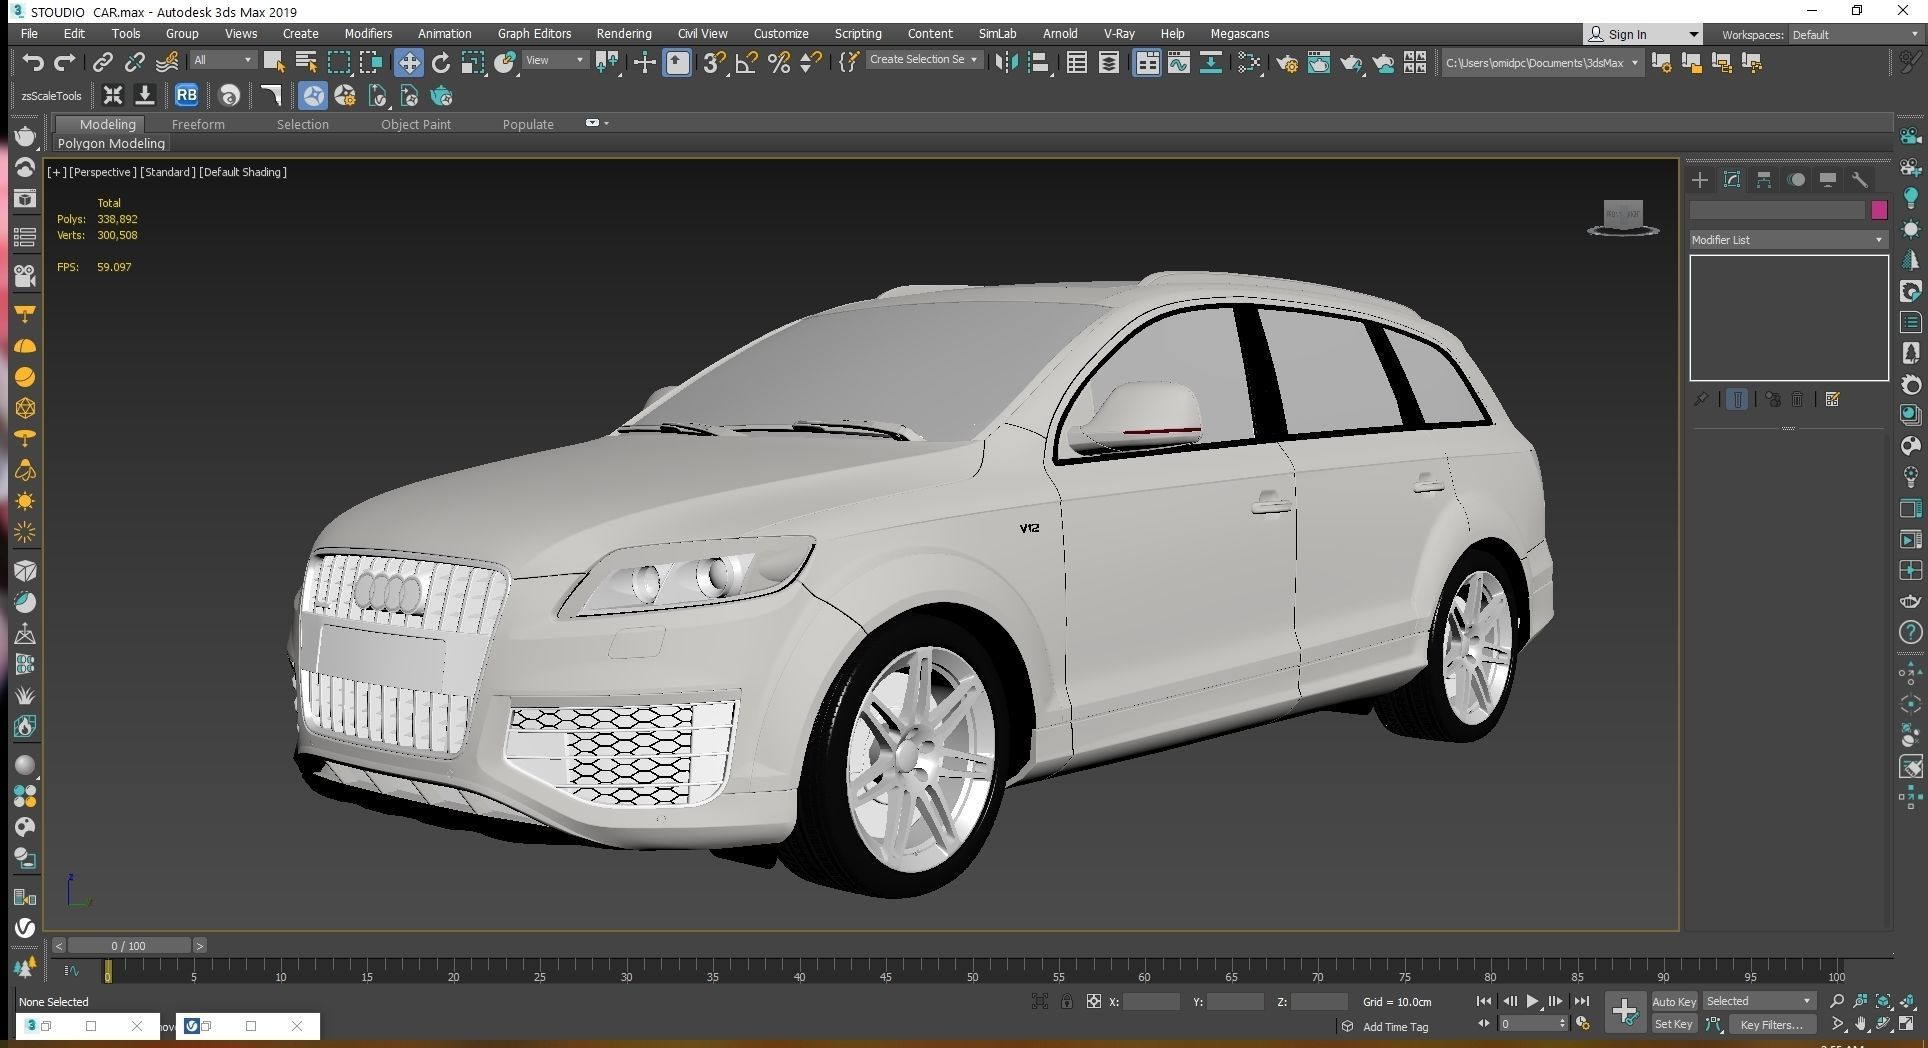The width and height of the screenshot is (1928, 1048).
Task: Open Curve Editor toolbar icon
Action: click(1179, 63)
